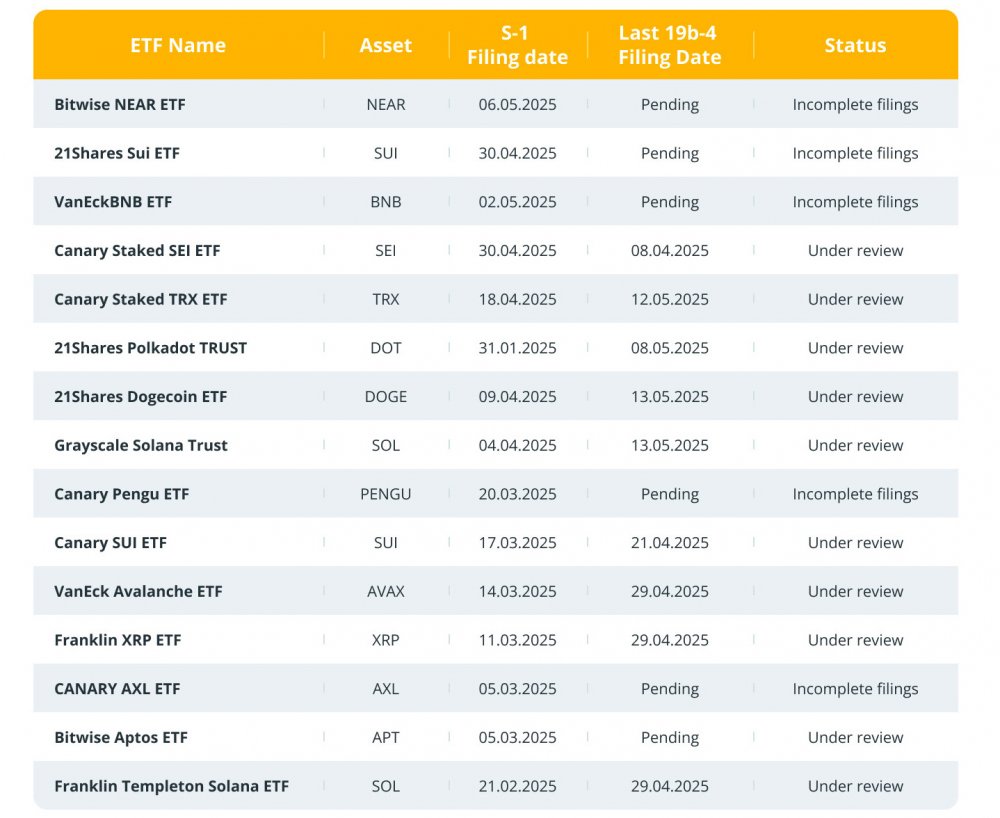Click the Asset column header

[x=385, y=45]
